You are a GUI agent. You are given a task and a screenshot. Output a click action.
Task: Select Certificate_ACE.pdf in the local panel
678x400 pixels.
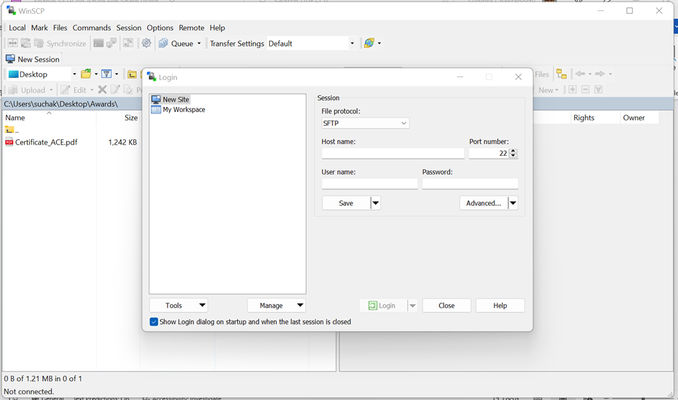46,142
